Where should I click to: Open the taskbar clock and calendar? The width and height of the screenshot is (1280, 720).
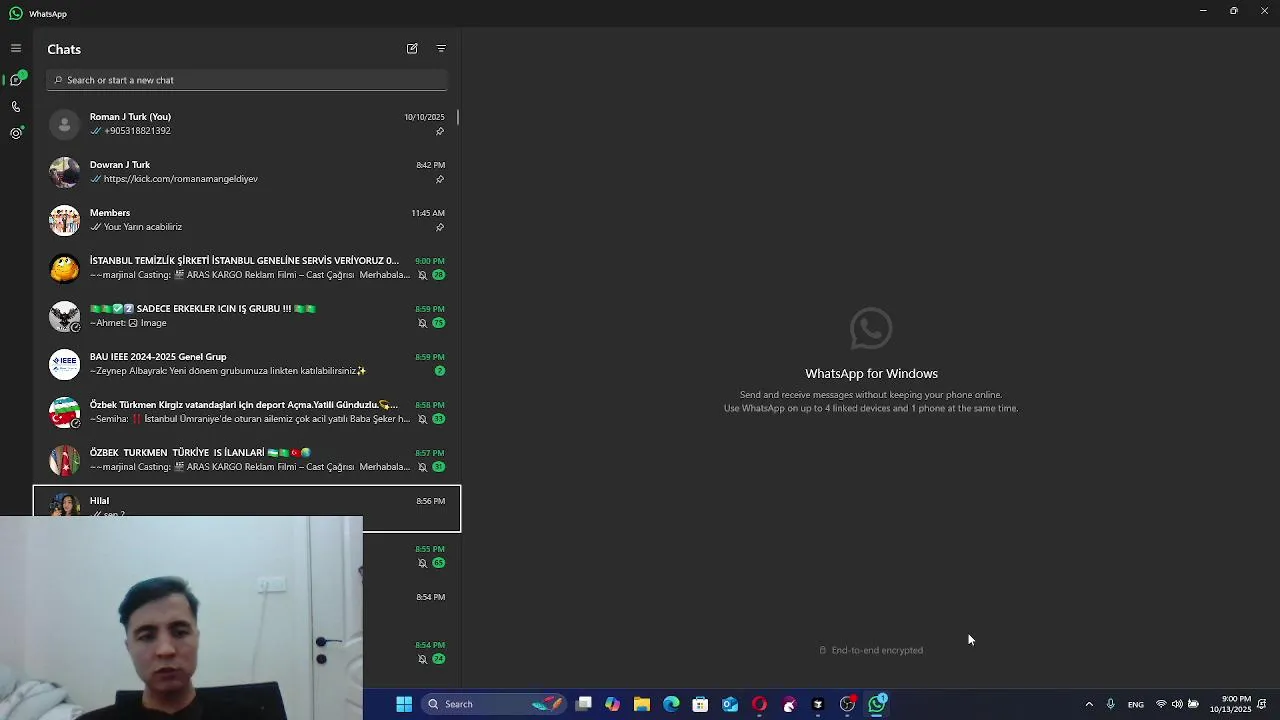[1230, 704]
